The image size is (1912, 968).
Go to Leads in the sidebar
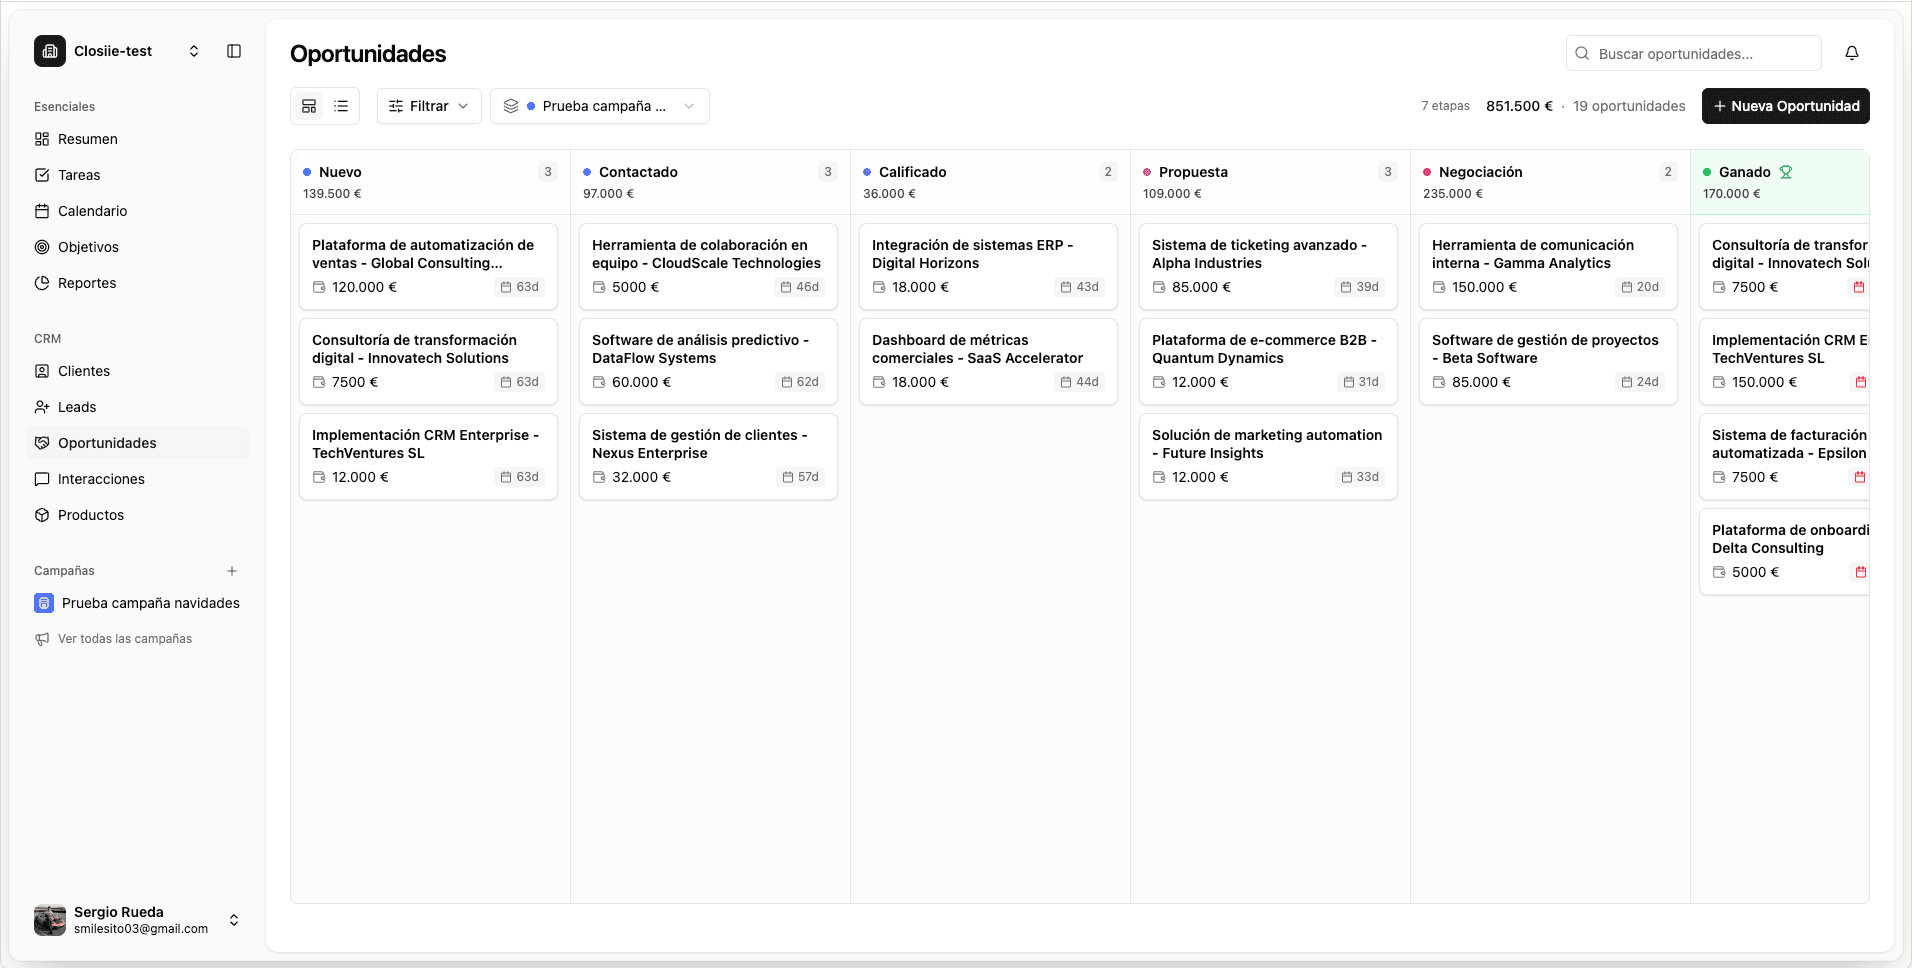[77, 407]
